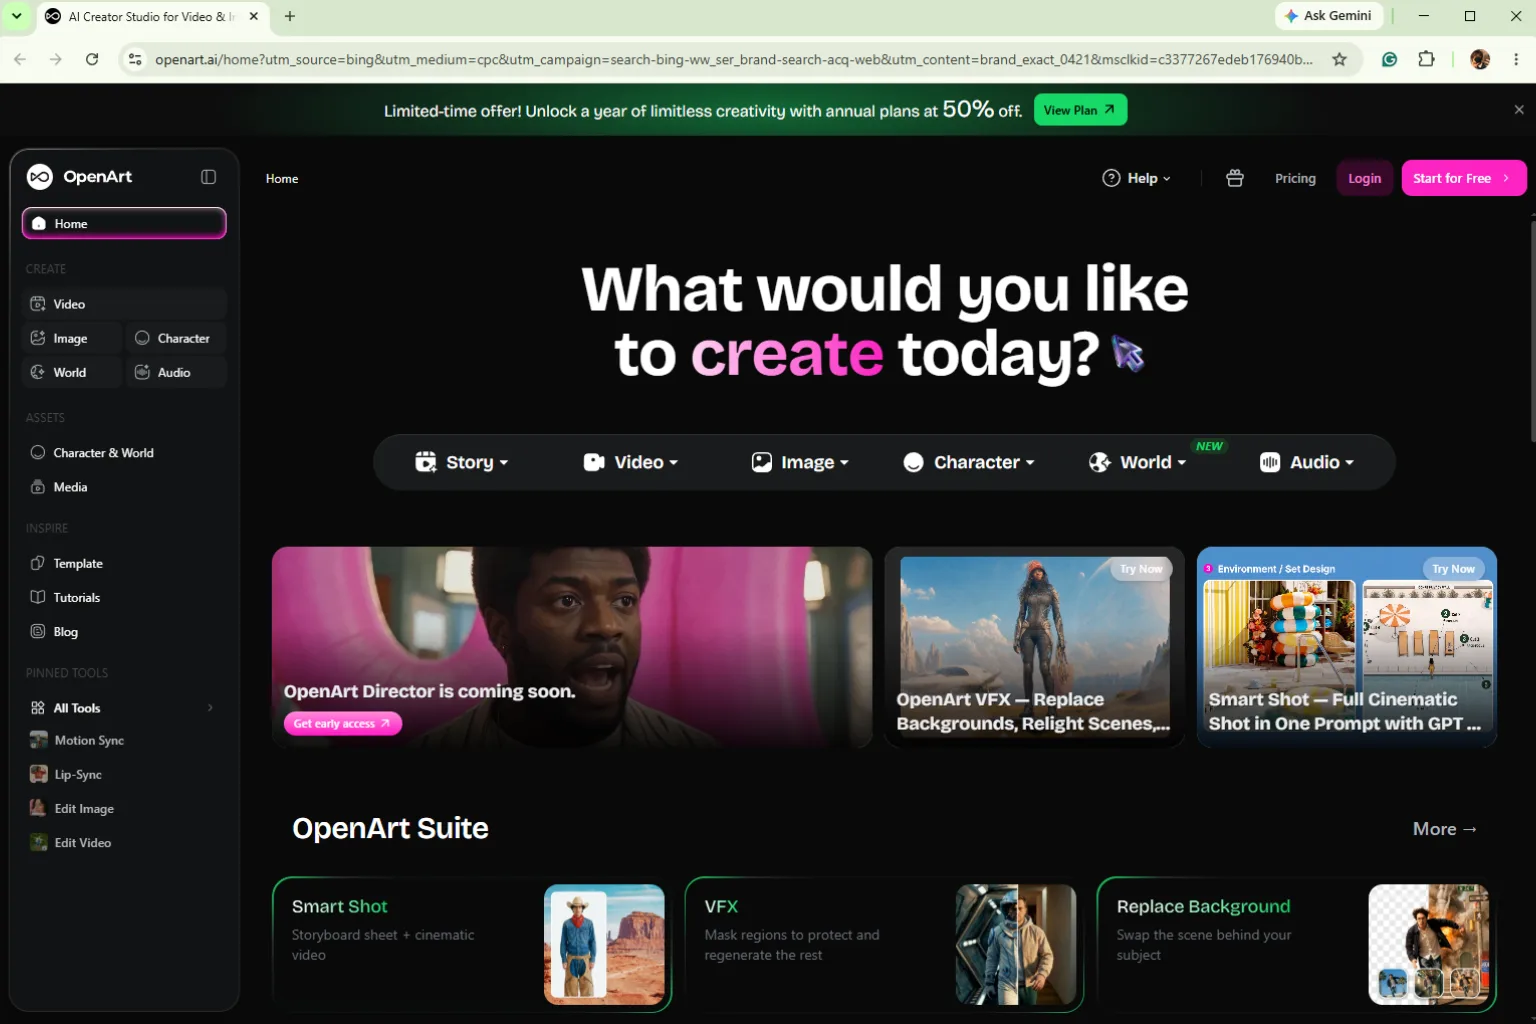The image size is (1536, 1024).
Task: Open Audio in the sidebar Create section
Action: click(x=176, y=372)
